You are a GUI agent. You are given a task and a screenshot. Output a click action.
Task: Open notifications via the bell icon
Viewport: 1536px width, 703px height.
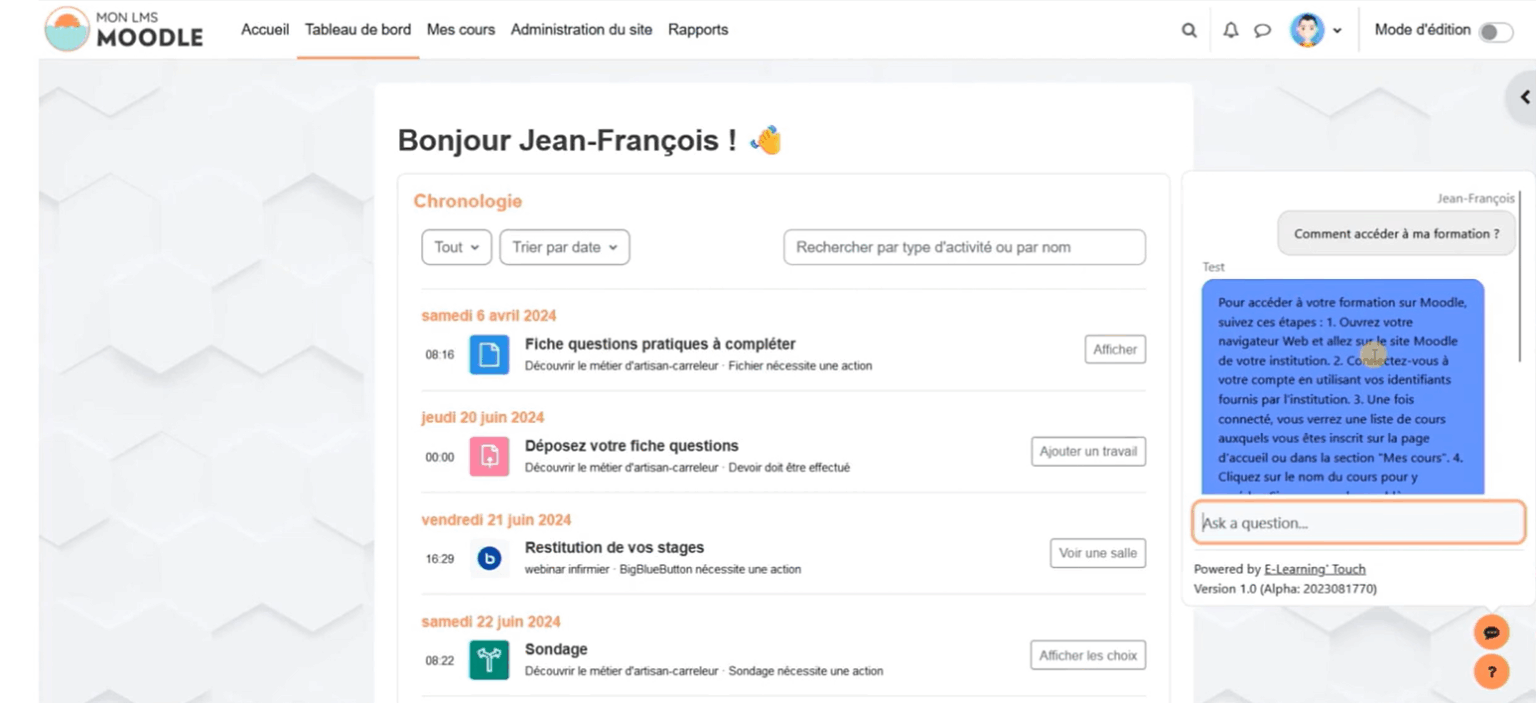coord(1230,30)
